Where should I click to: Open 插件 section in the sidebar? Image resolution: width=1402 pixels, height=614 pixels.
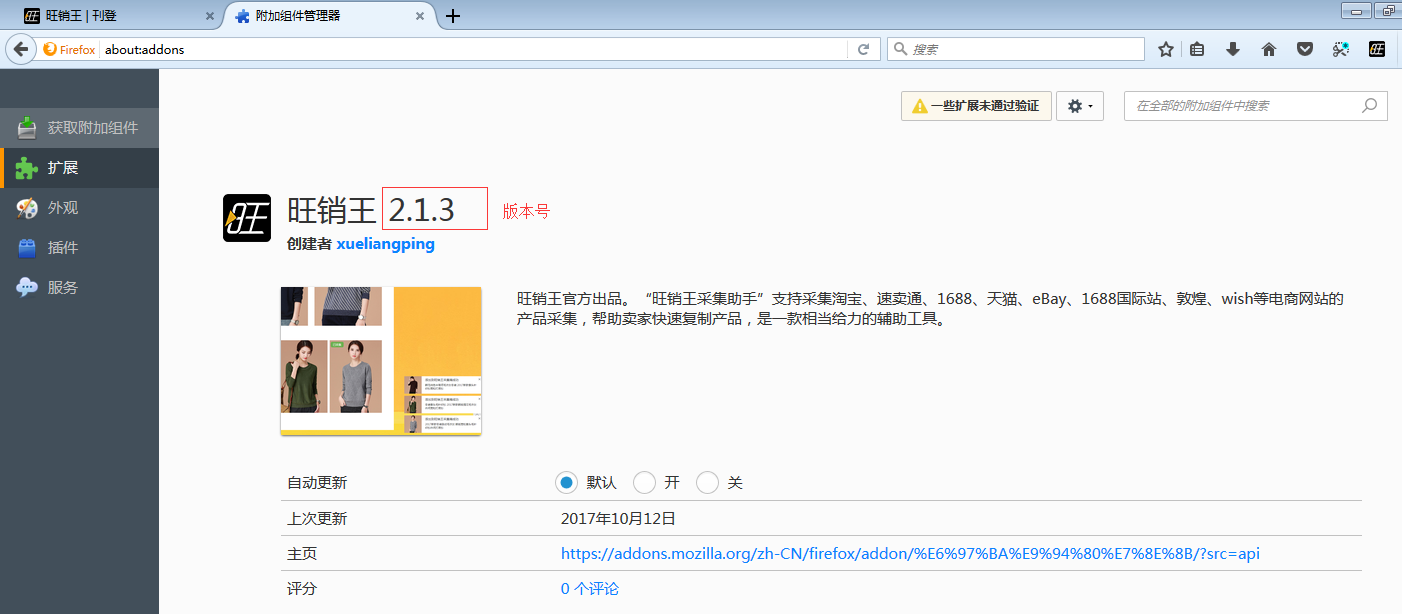80,248
